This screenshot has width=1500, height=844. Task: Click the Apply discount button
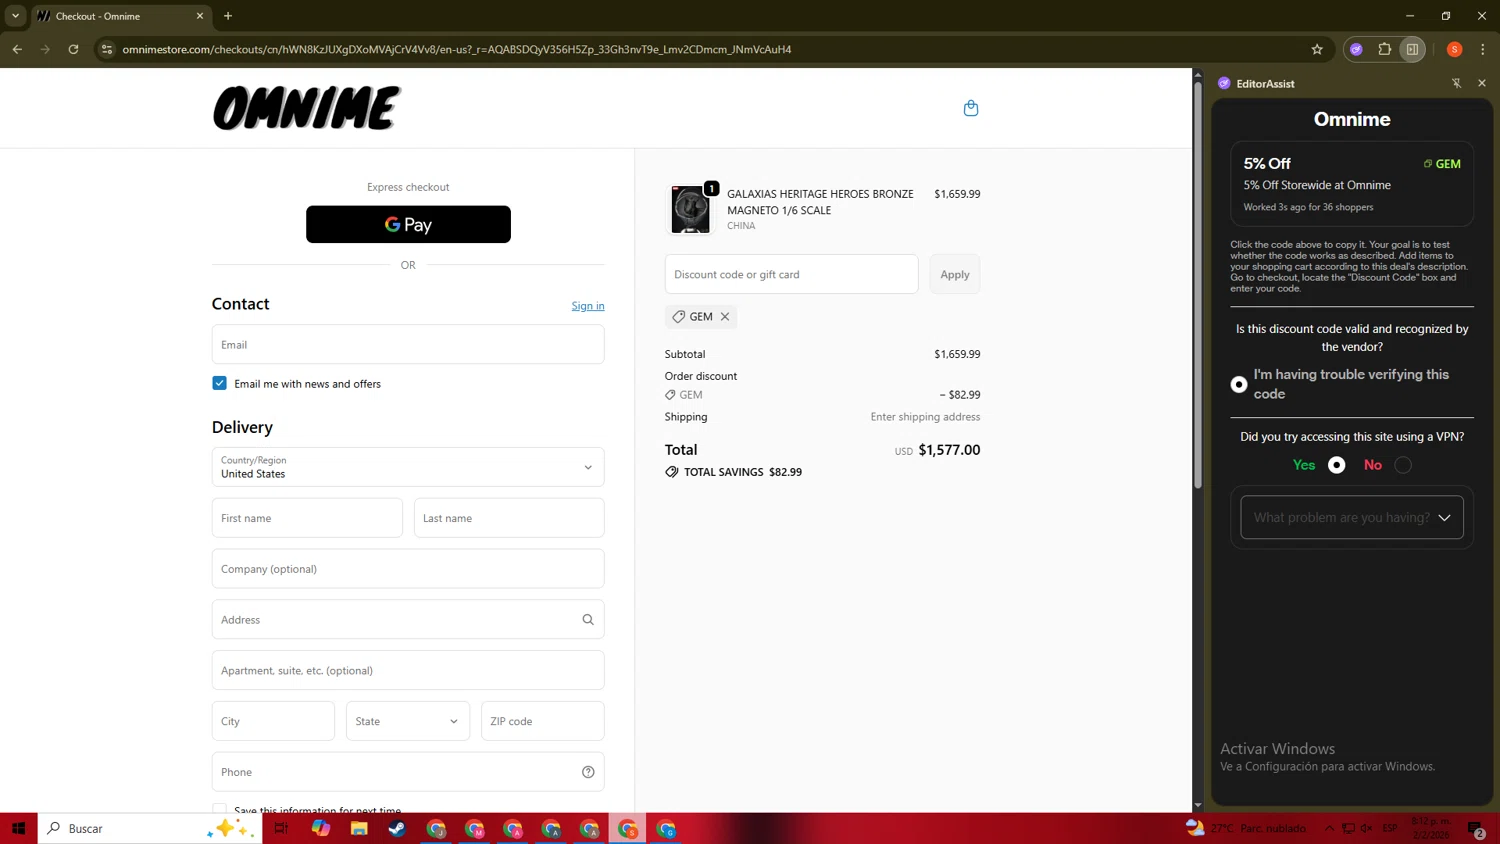pyautogui.click(x=955, y=274)
